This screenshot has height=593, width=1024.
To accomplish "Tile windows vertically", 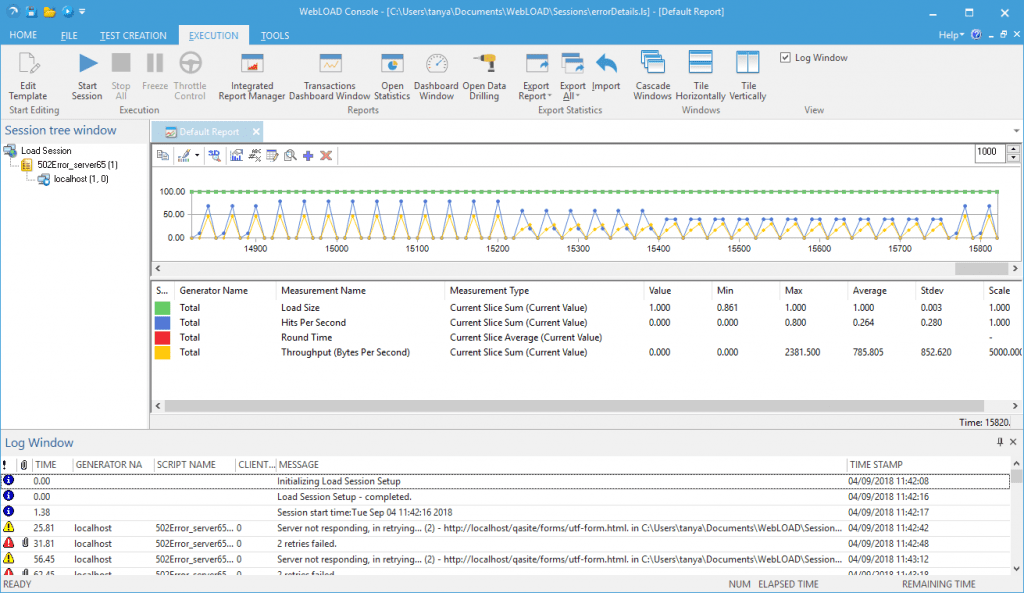I will tap(748, 76).
